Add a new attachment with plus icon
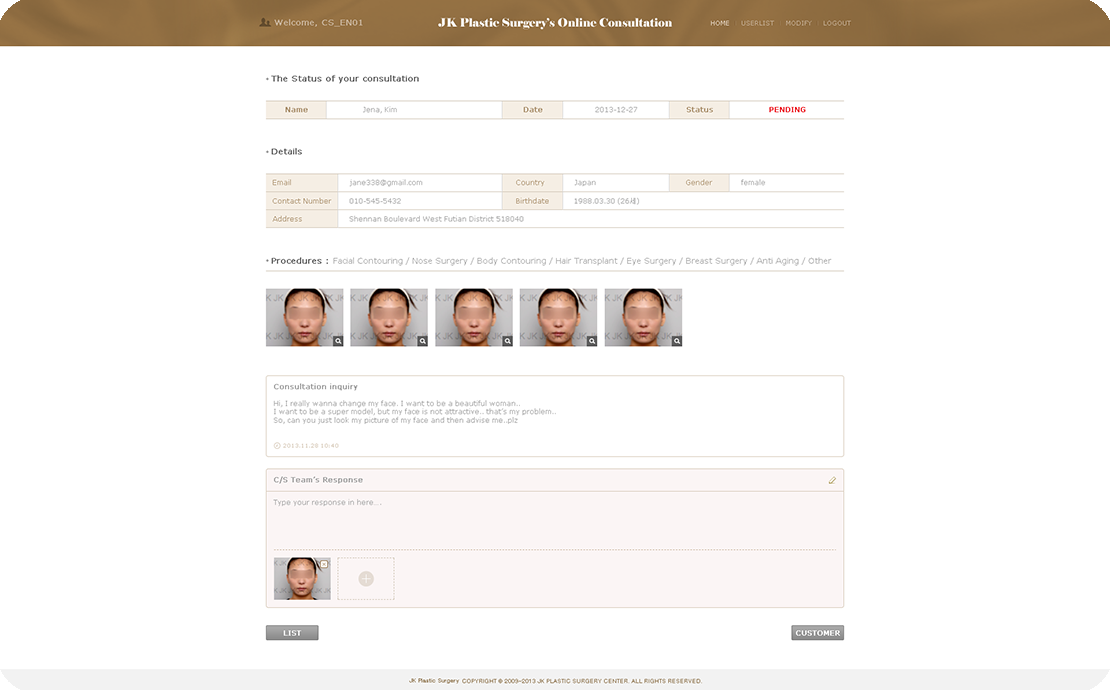This screenshot has width=1110, height=690. [366, 579]
